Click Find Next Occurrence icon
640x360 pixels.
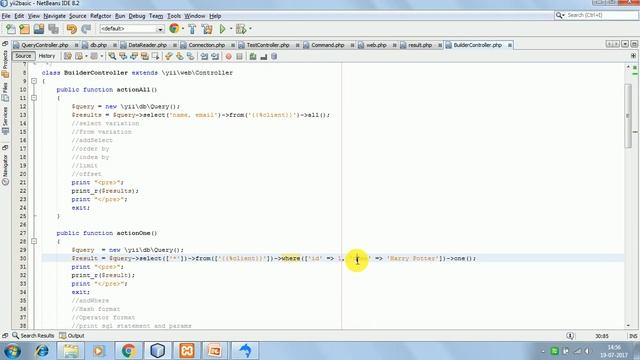pyautogui.click(x=133, y=56)
